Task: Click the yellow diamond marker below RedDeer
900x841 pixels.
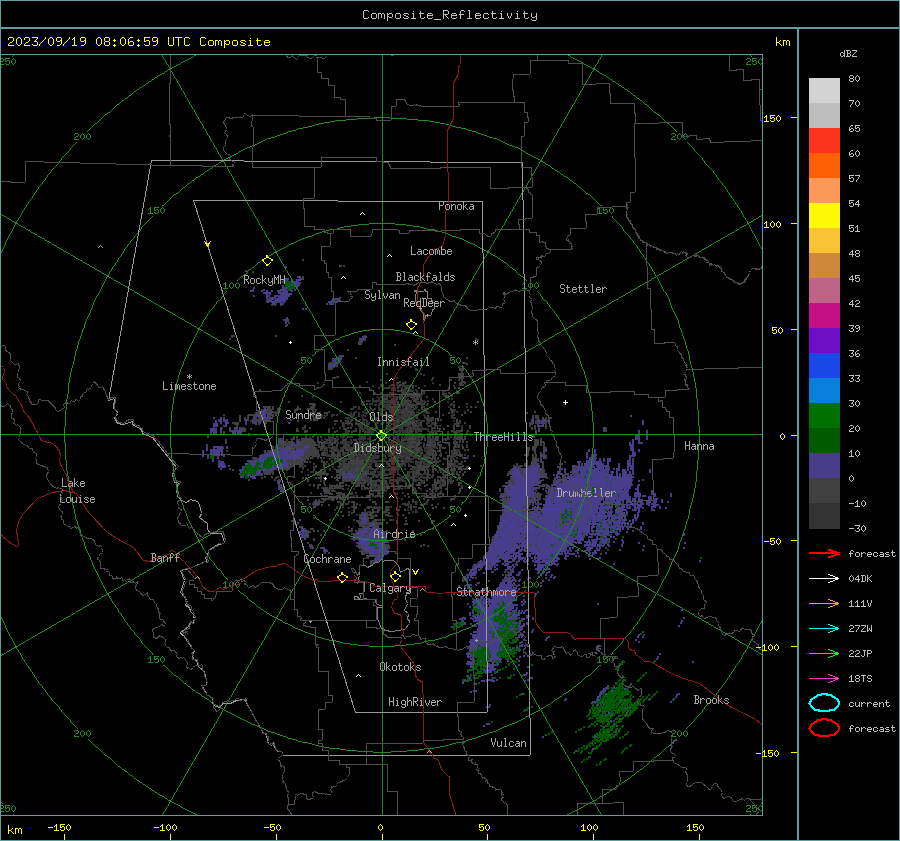Action: click(x=411, y=325)
